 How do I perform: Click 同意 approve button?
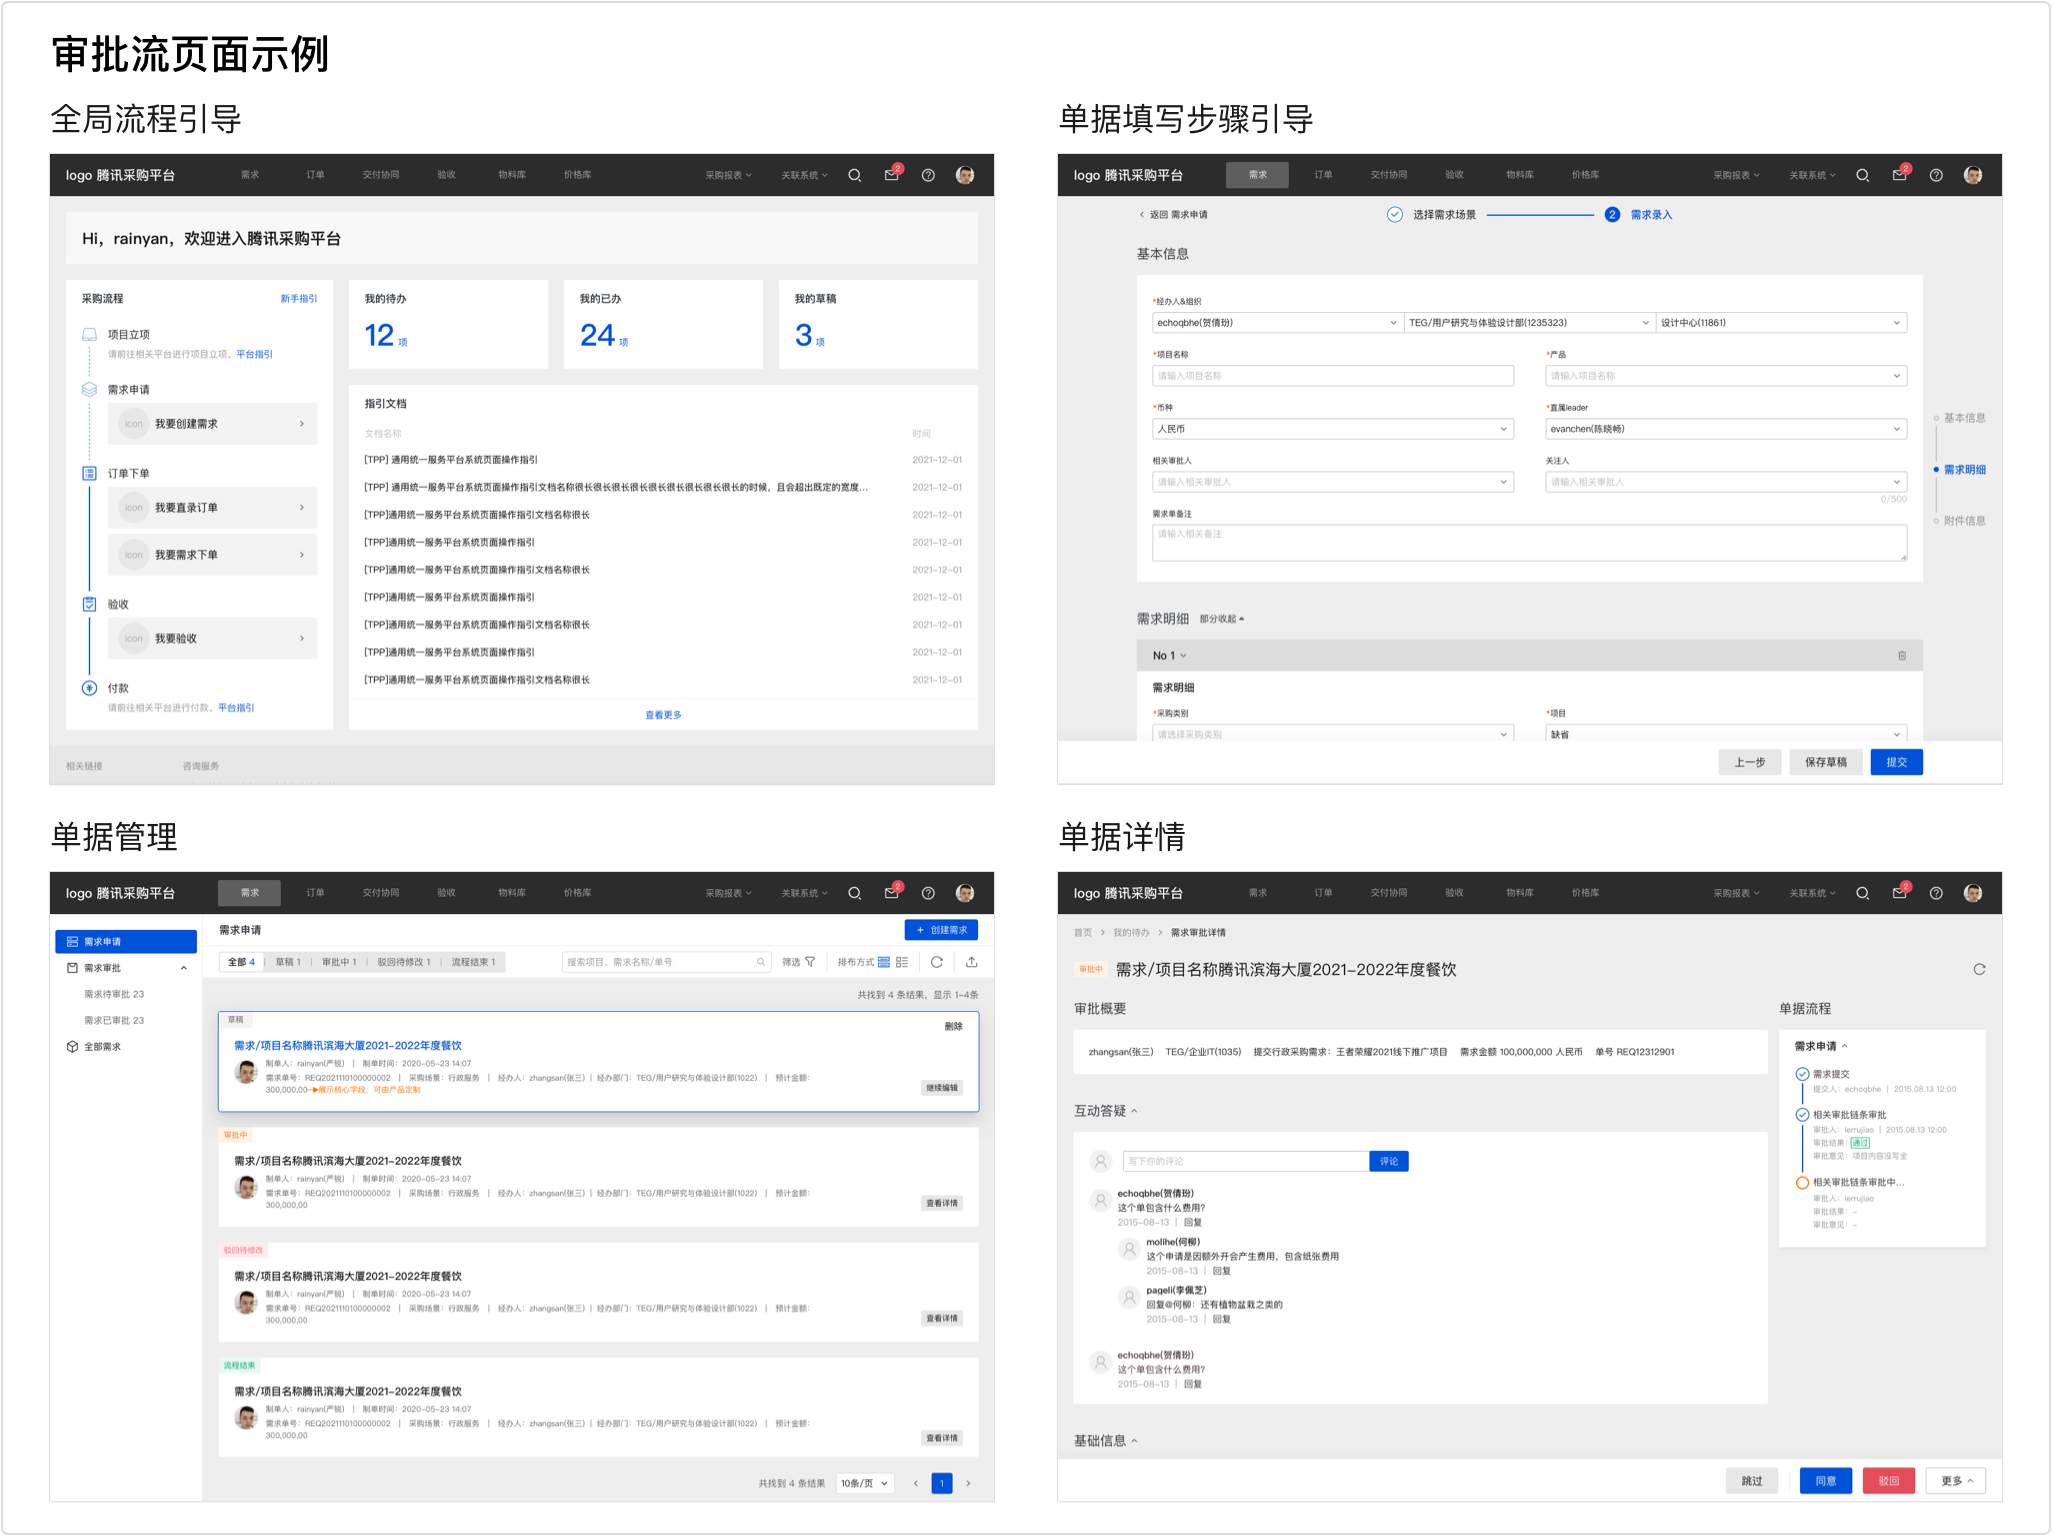point(1826,1481)
